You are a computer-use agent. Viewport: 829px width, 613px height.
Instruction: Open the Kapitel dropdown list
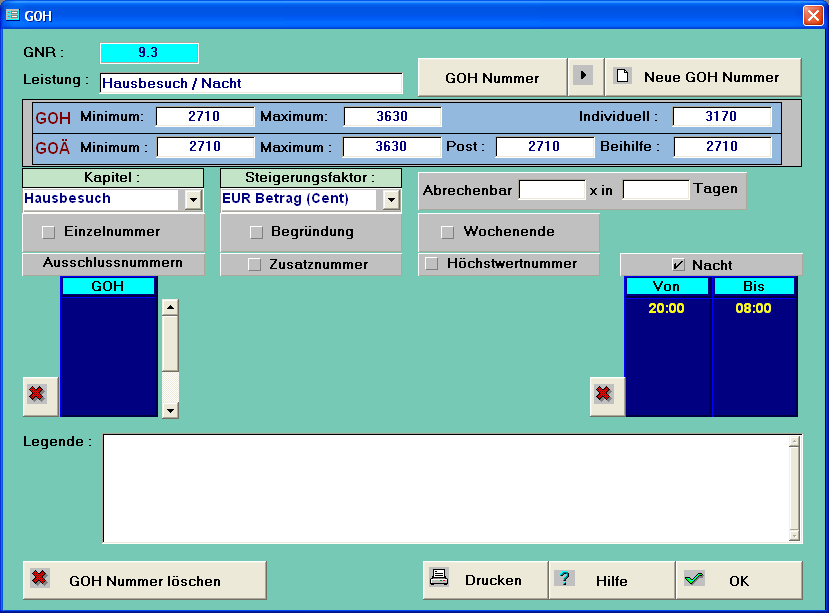(193, 200)
